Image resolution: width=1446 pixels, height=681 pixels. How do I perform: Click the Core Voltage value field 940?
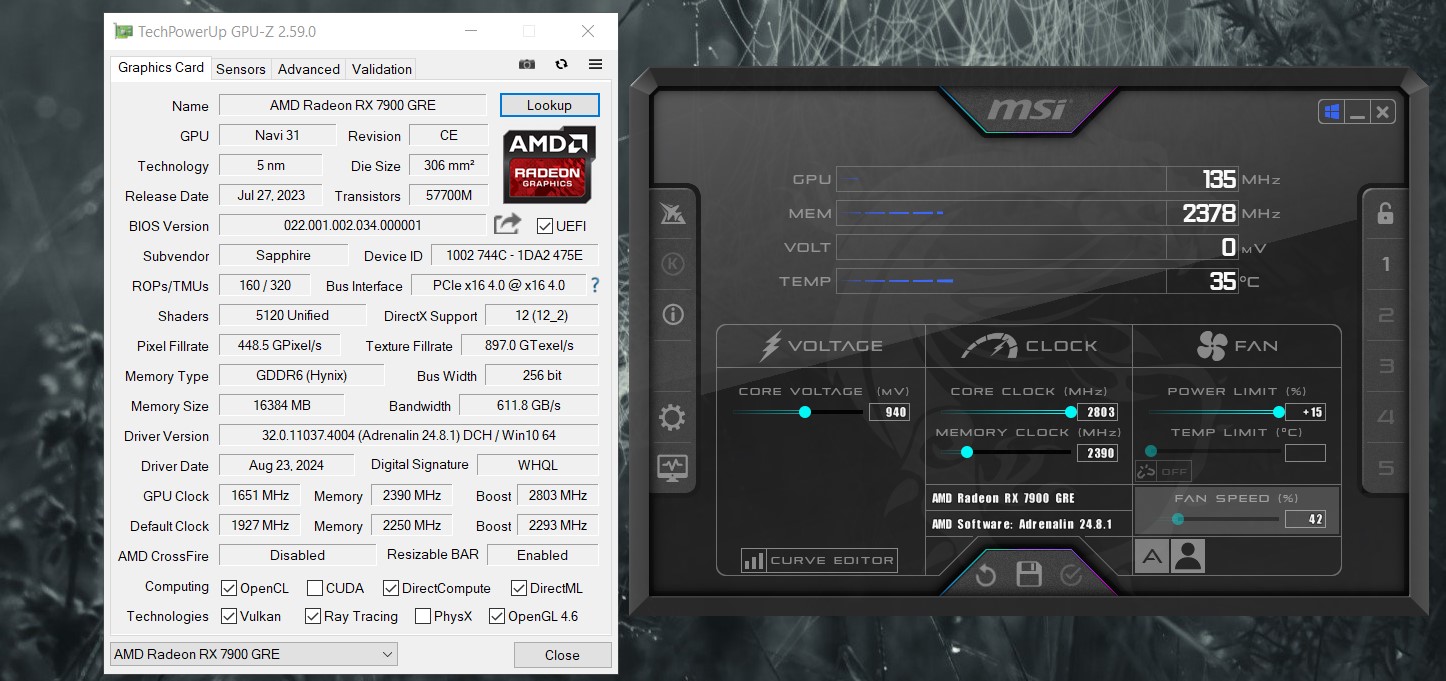[x=889, y=412]
